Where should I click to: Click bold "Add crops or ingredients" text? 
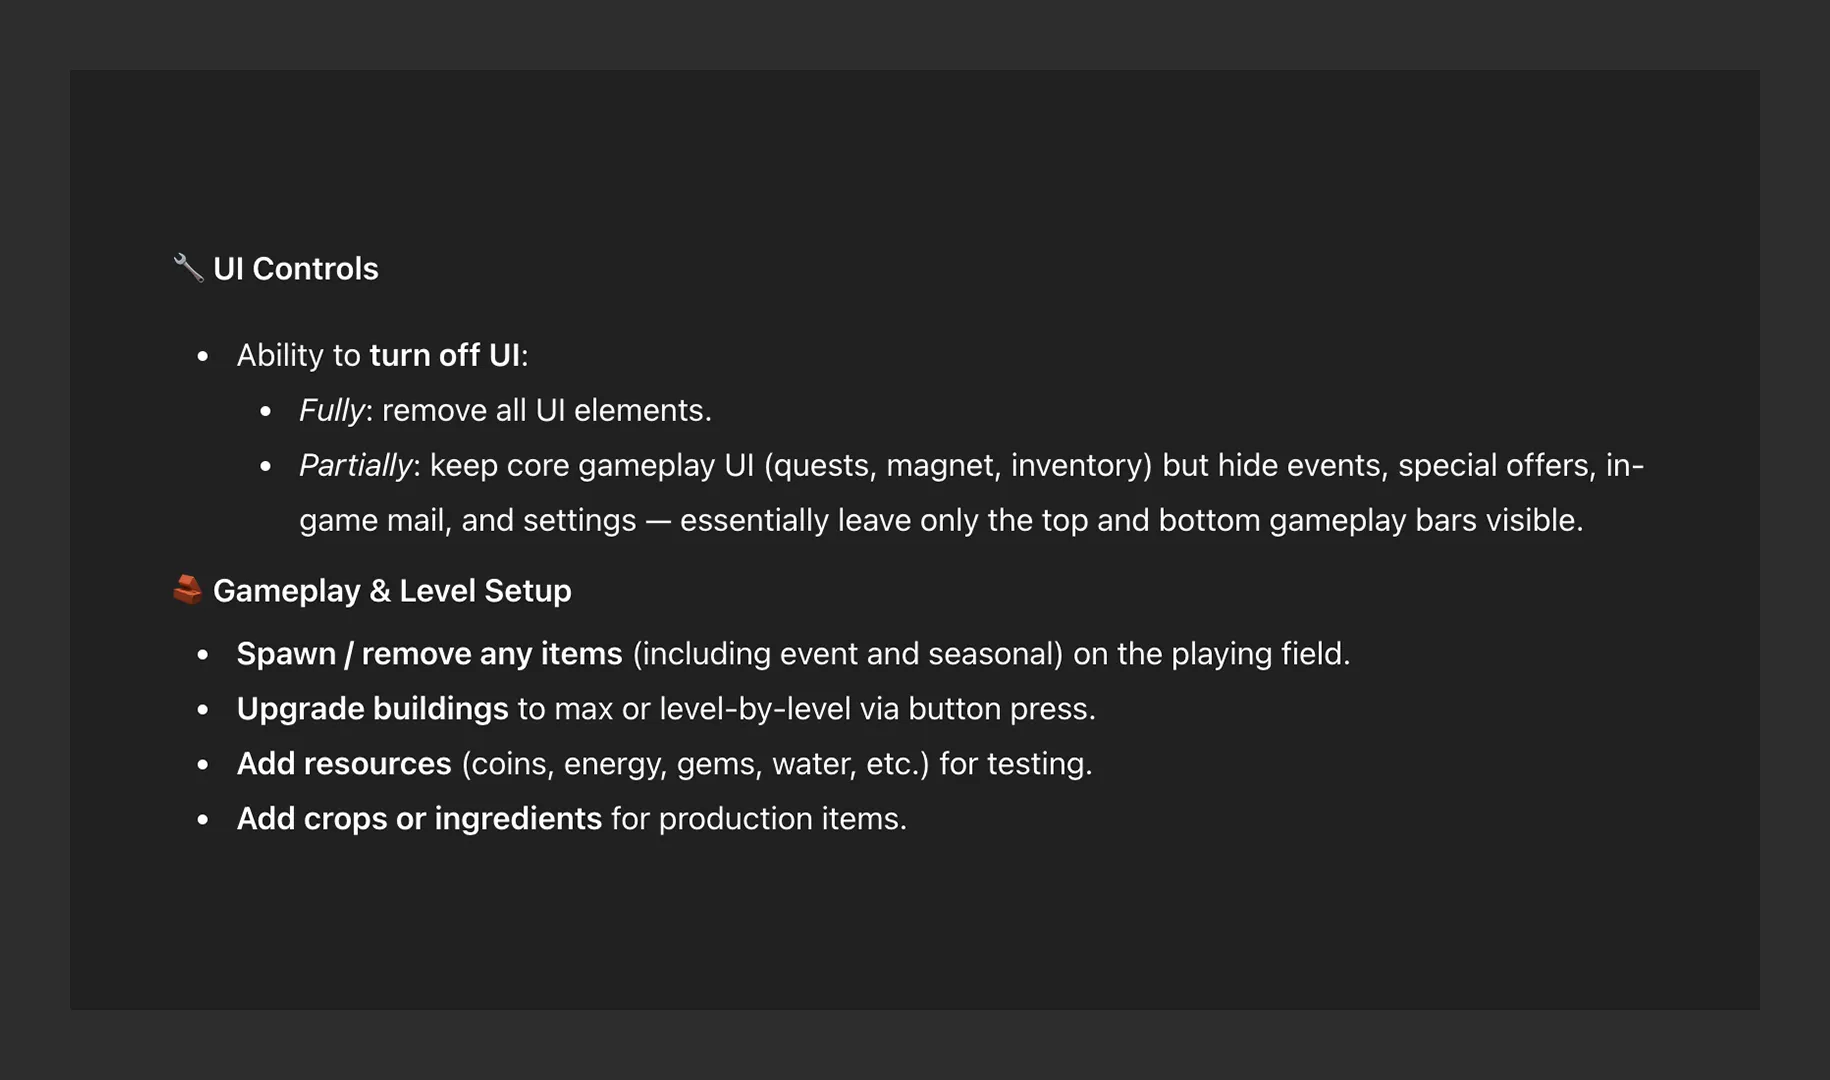[419, 819]
